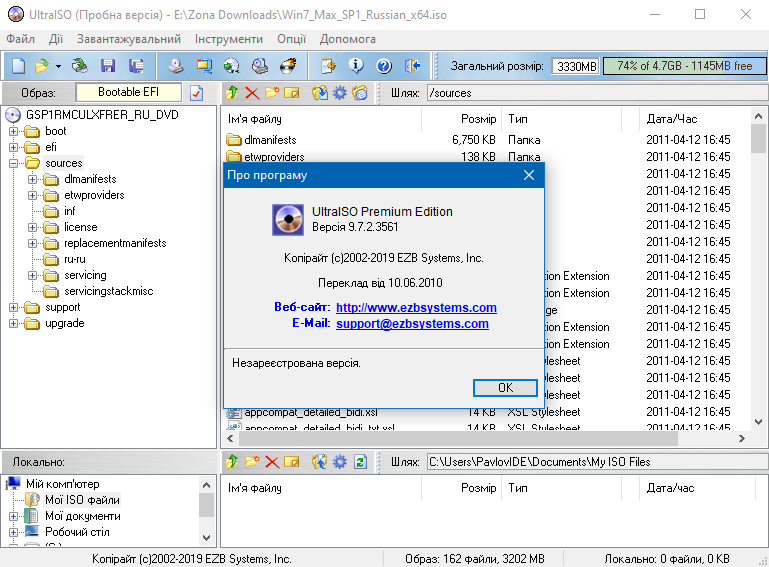Create a new ISO image
This screenshot has height=567, width=769.
tap(19, 66)
